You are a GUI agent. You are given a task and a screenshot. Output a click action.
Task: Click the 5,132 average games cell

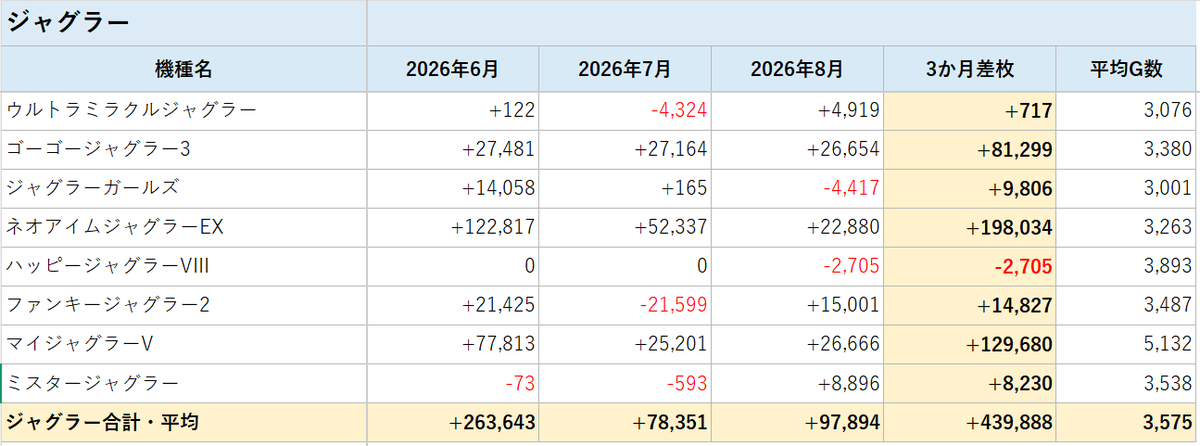[1128, 345]
